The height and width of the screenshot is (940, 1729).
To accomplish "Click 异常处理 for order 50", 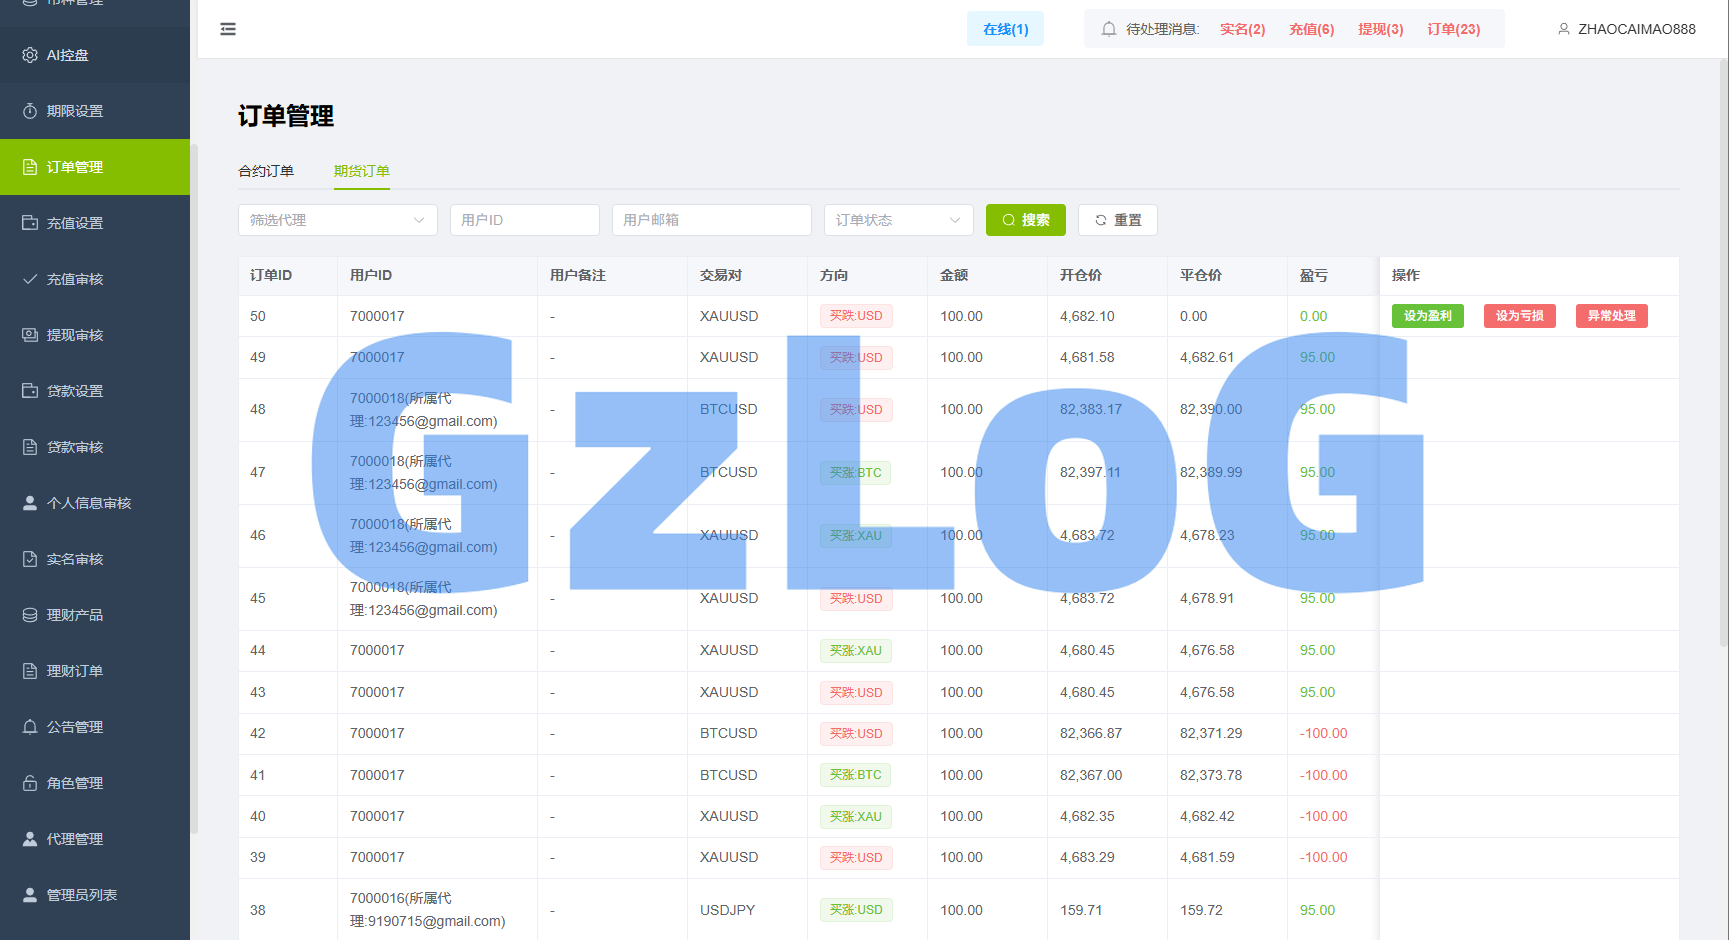I will [x=1612, y=316].
